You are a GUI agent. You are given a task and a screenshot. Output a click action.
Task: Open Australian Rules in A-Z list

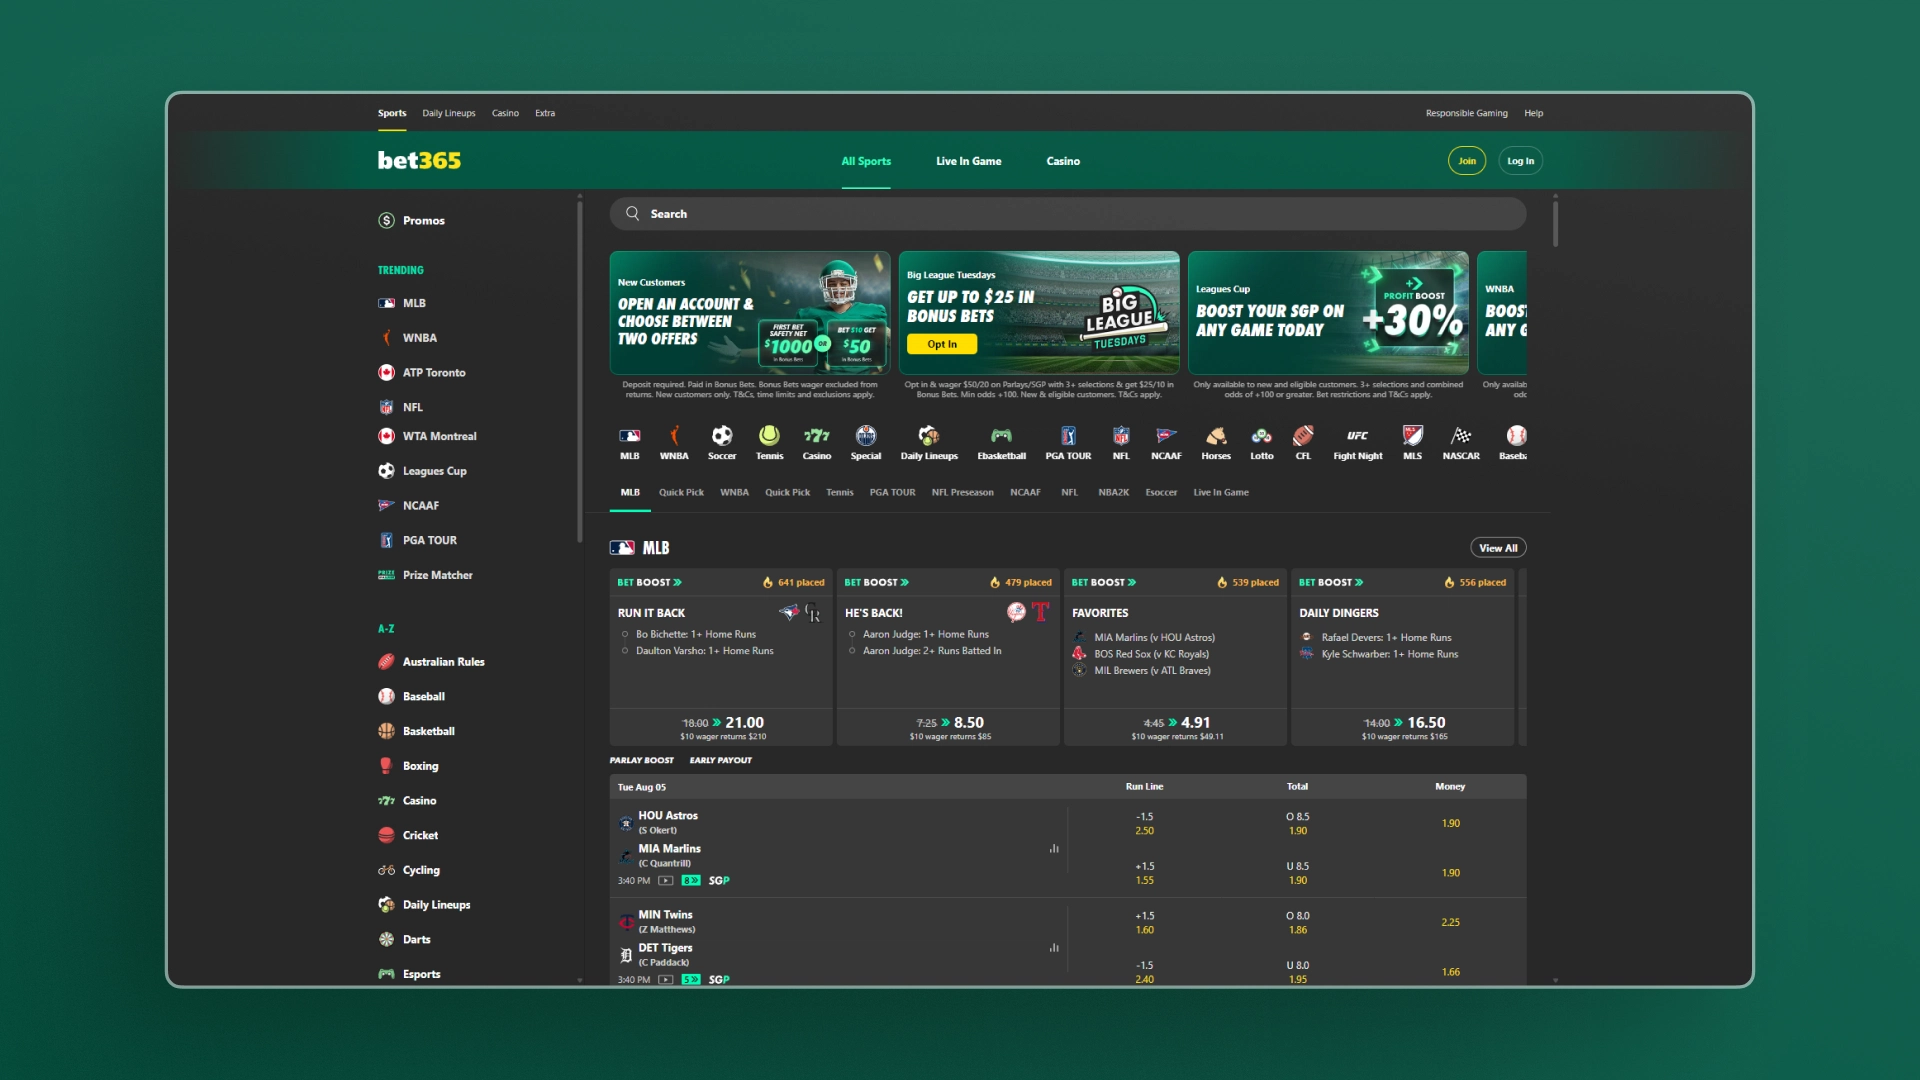pyautogui.click(x=431, y=662)
